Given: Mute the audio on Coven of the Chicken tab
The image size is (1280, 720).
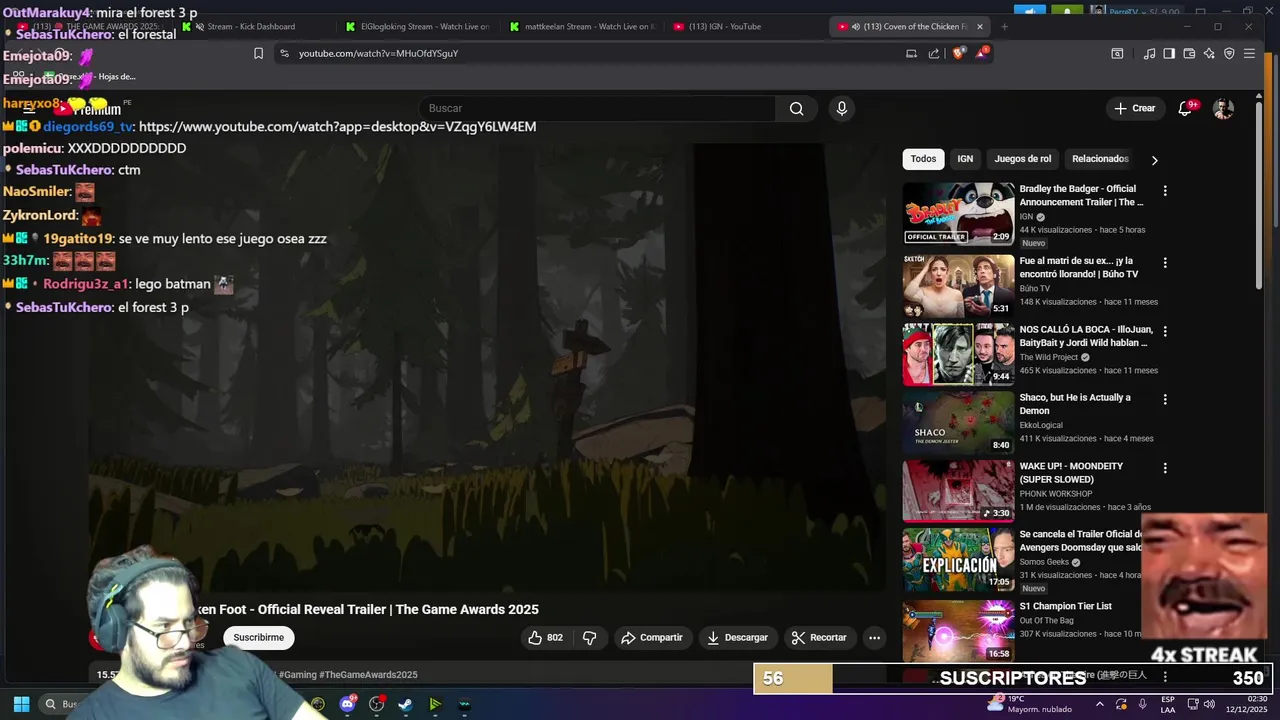Looking at the screenshot, I should coord(856,27).
